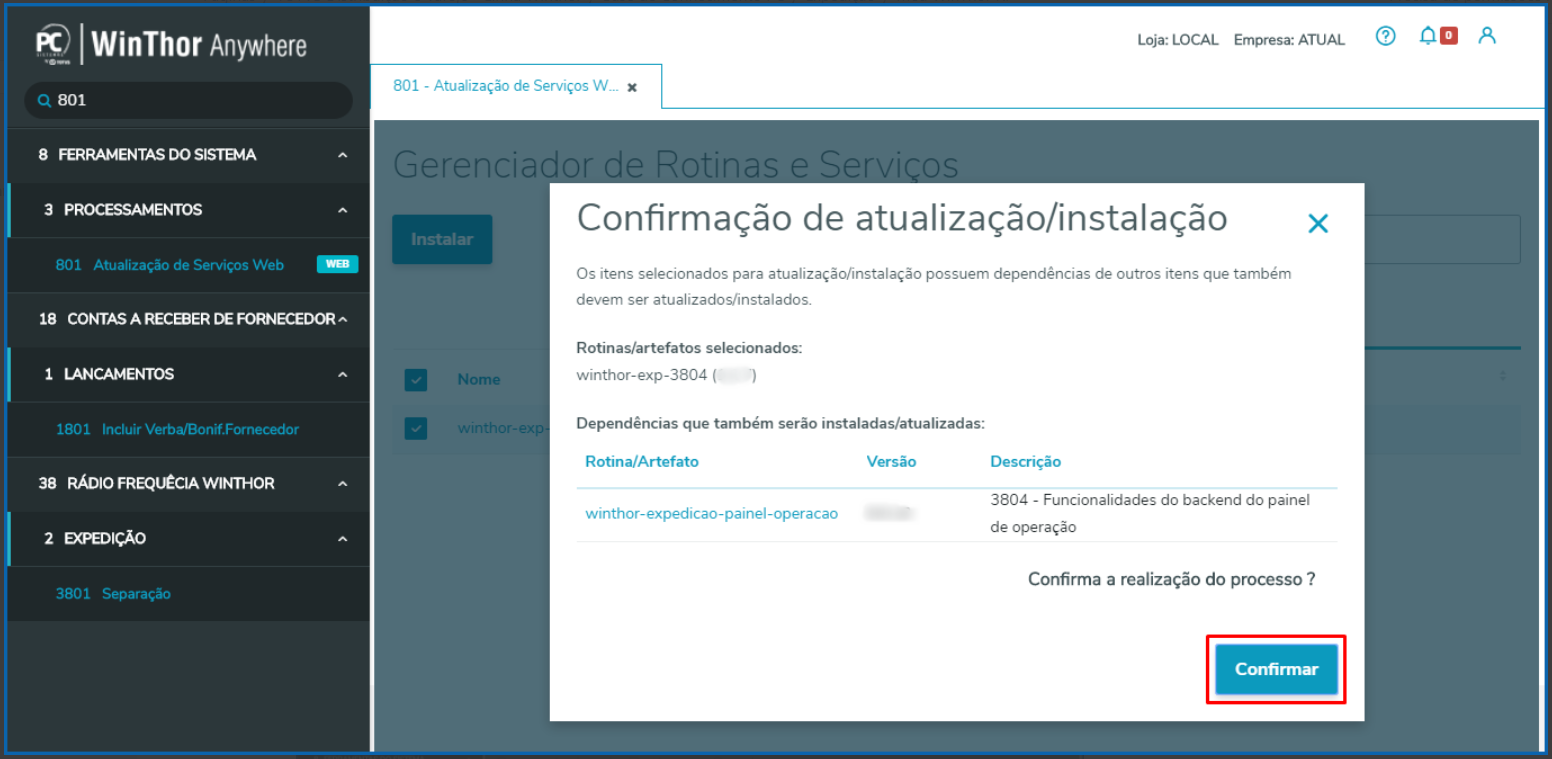Screen dimensions: 1552x759
Task: Click the filter input field behind dialog
Action: click(x=1442, y=239)
